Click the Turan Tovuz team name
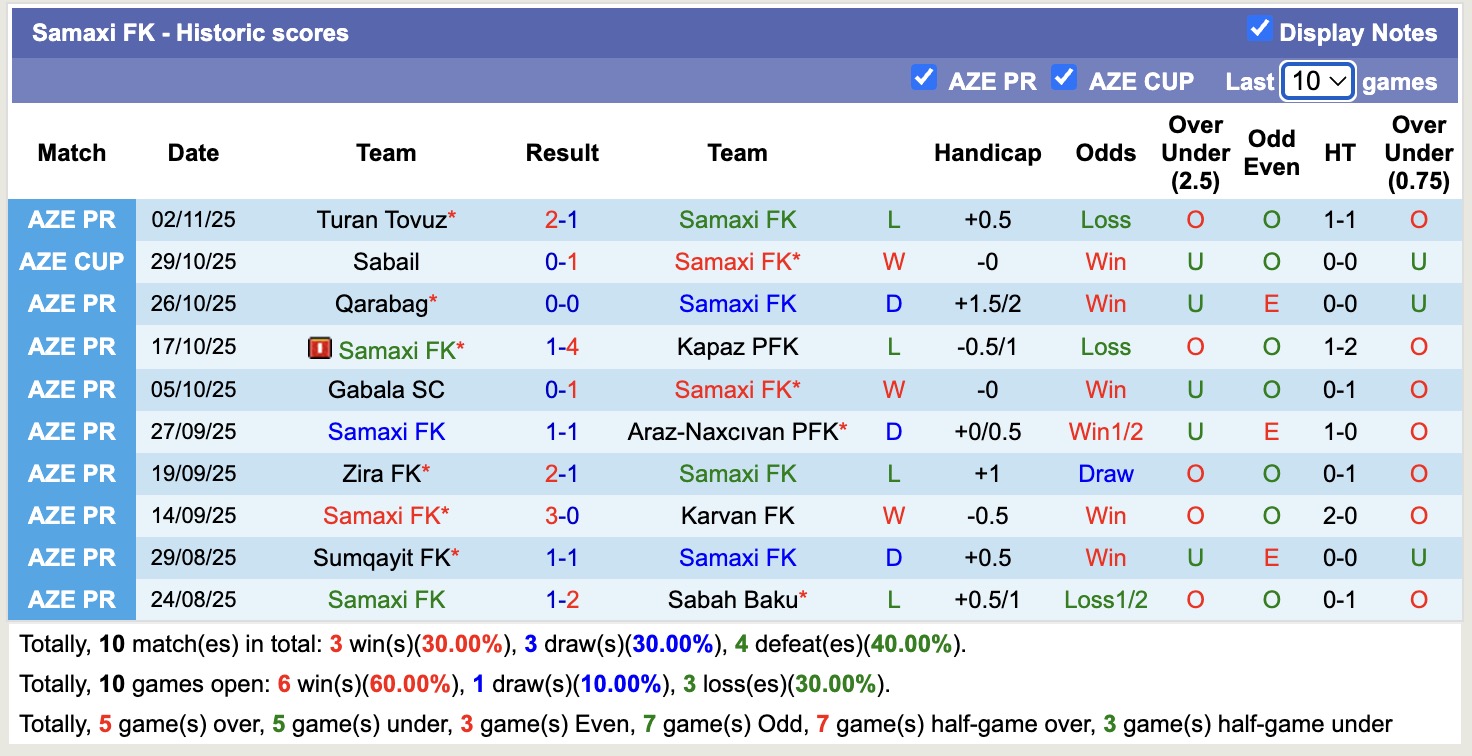Viewport: 1472px width, 756px height. 381,220
